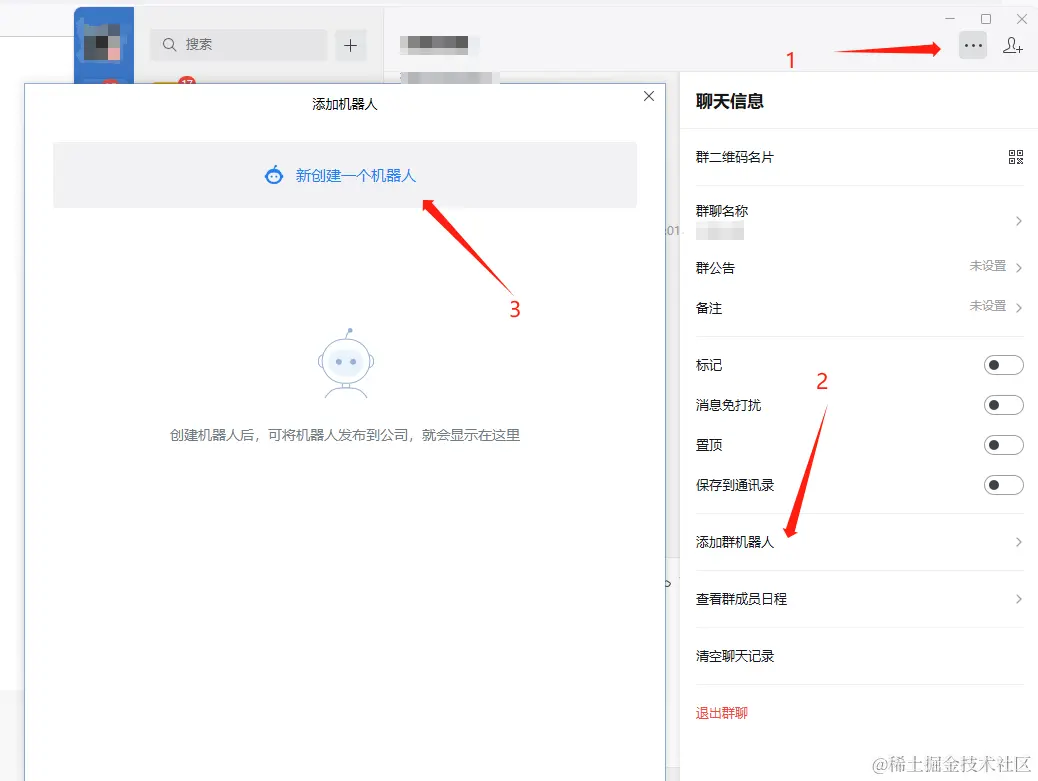This screenshot has width=1038, height=781.
Task: Click the plus button beside search
Action: 350,45
